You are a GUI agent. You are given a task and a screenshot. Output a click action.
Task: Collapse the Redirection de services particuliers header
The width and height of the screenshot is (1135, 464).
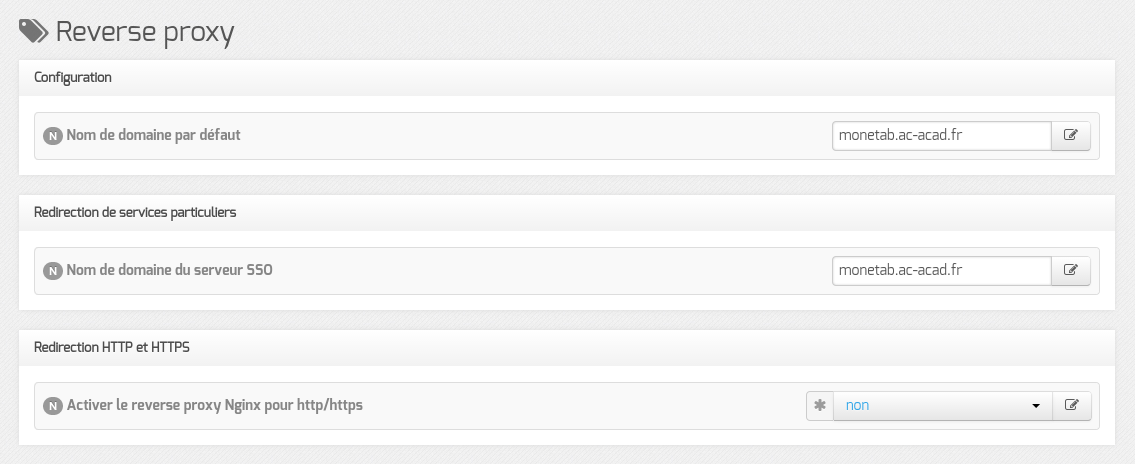pyautogui.click(x=567, y=213)
